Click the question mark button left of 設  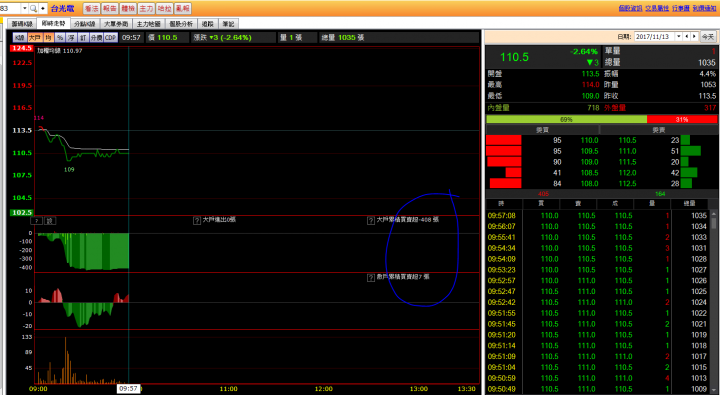(x=36, y=221)
